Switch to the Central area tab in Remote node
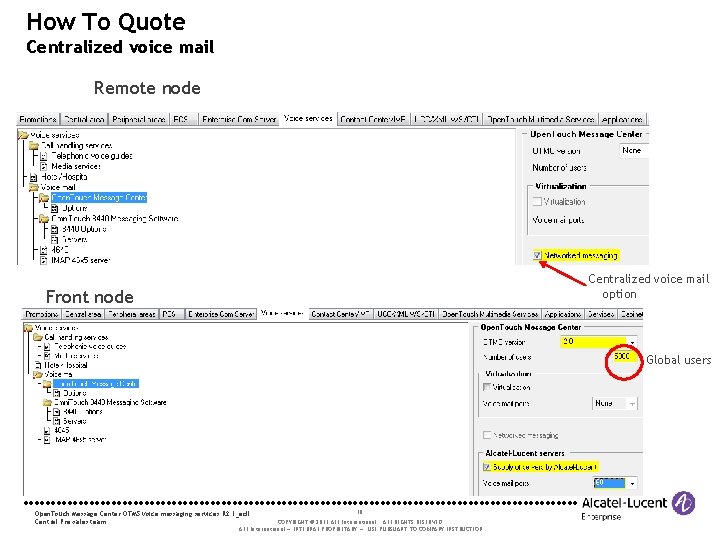Screen dimensions: 720x540 point(84,119)
